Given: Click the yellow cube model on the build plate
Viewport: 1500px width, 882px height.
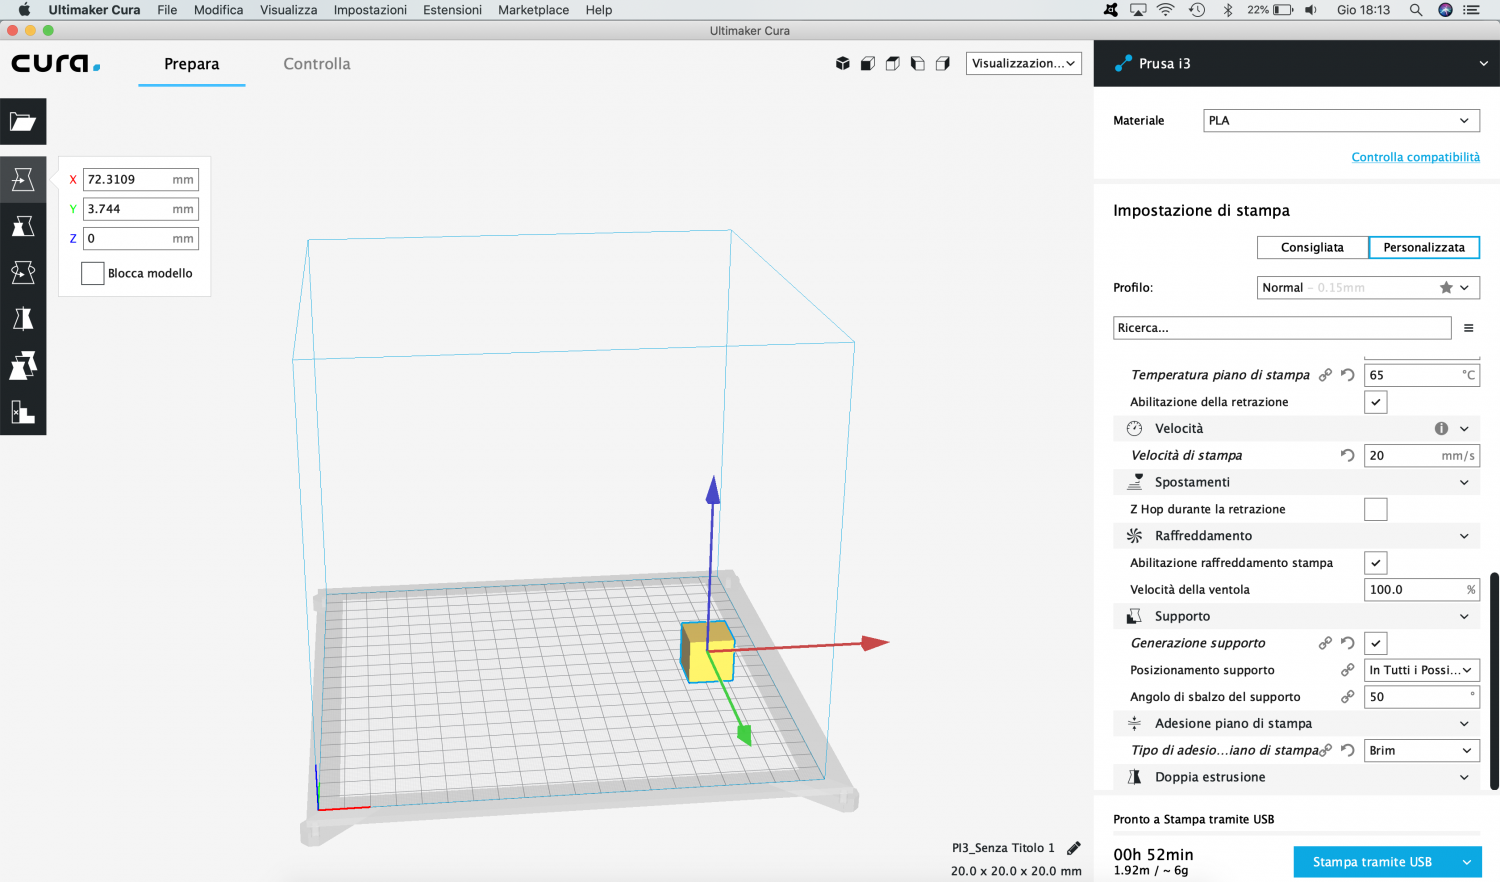Looking at the screenshot, I should pyautogui.click(x=708, y=652).
